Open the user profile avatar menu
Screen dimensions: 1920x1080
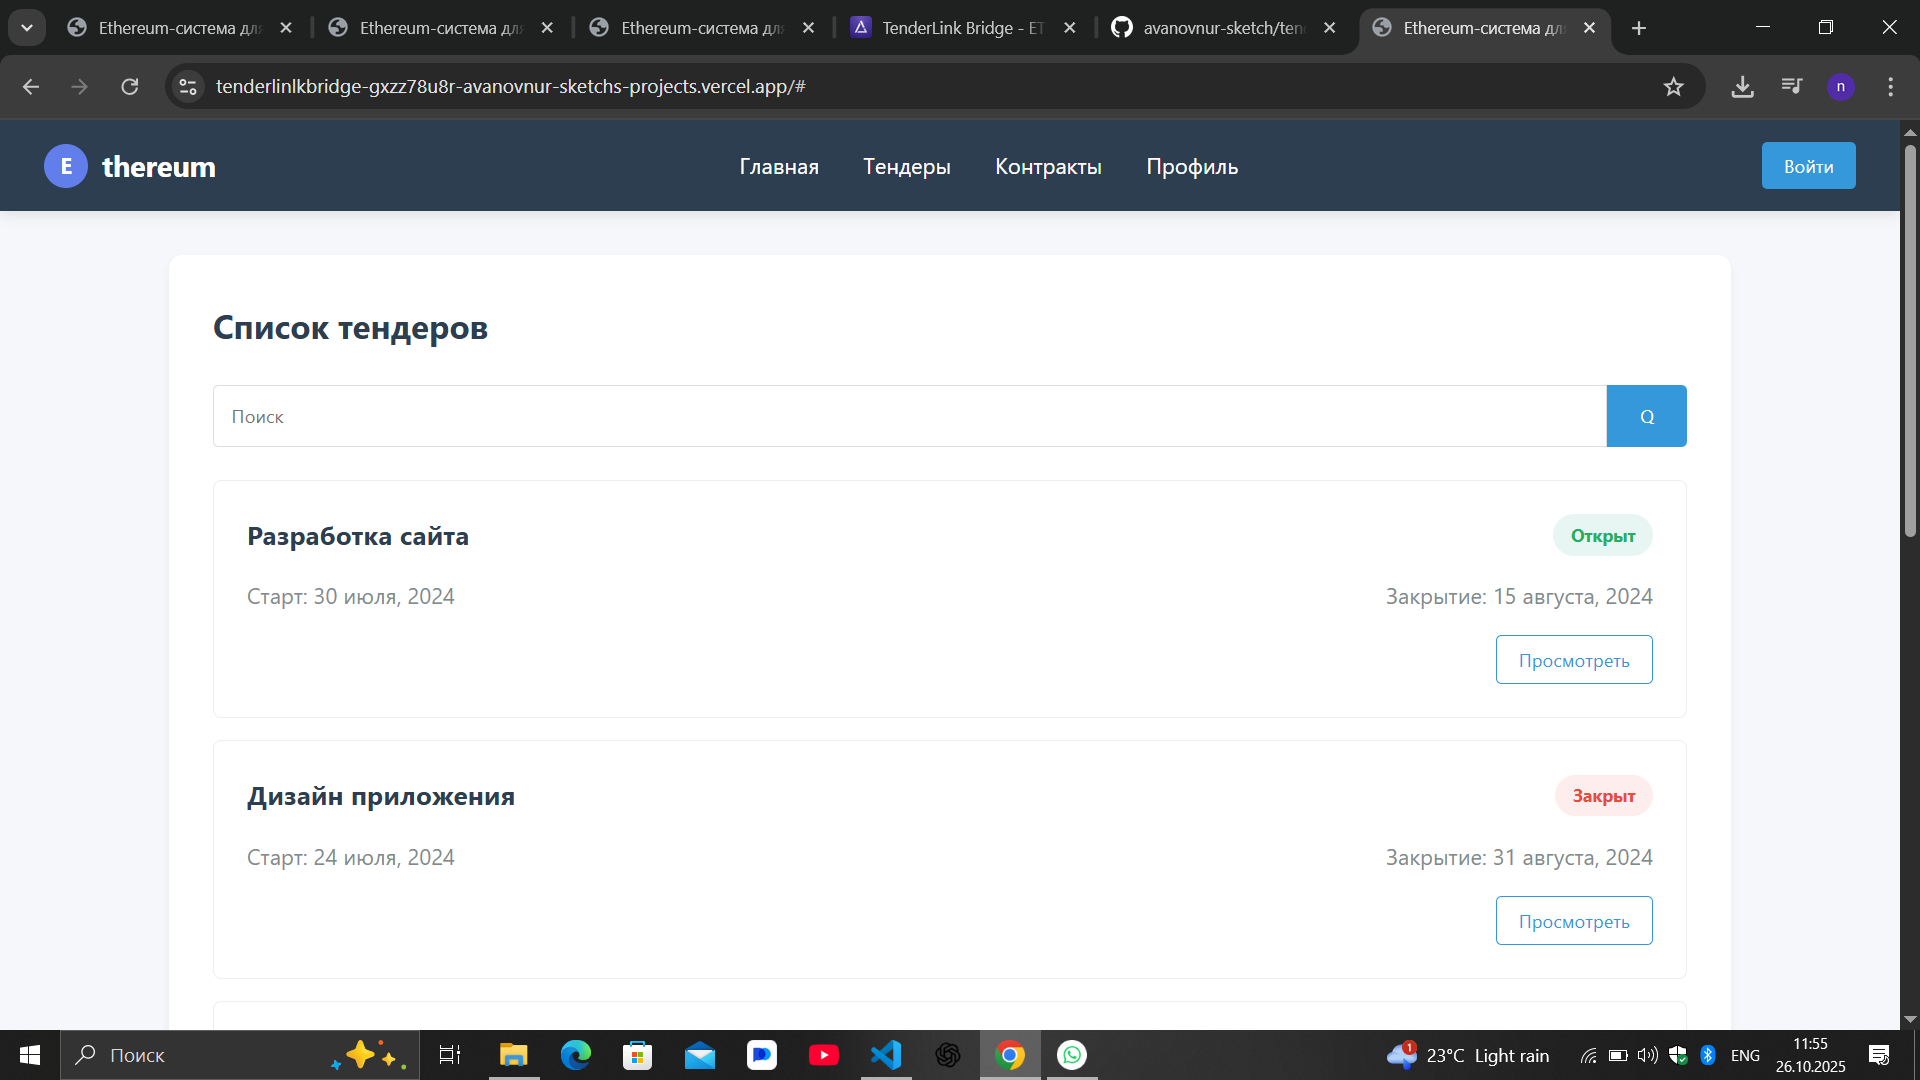point(1840,87)
